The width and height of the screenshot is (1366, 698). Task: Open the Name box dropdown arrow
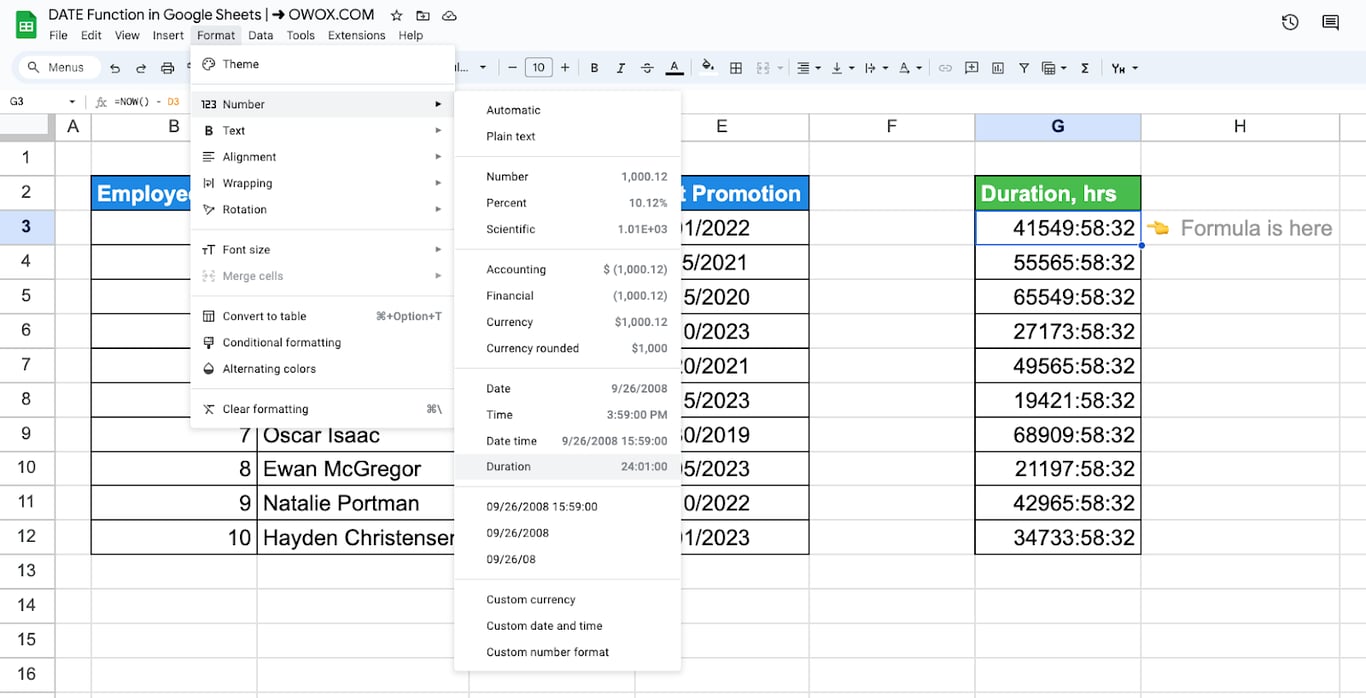coord(72,102)
